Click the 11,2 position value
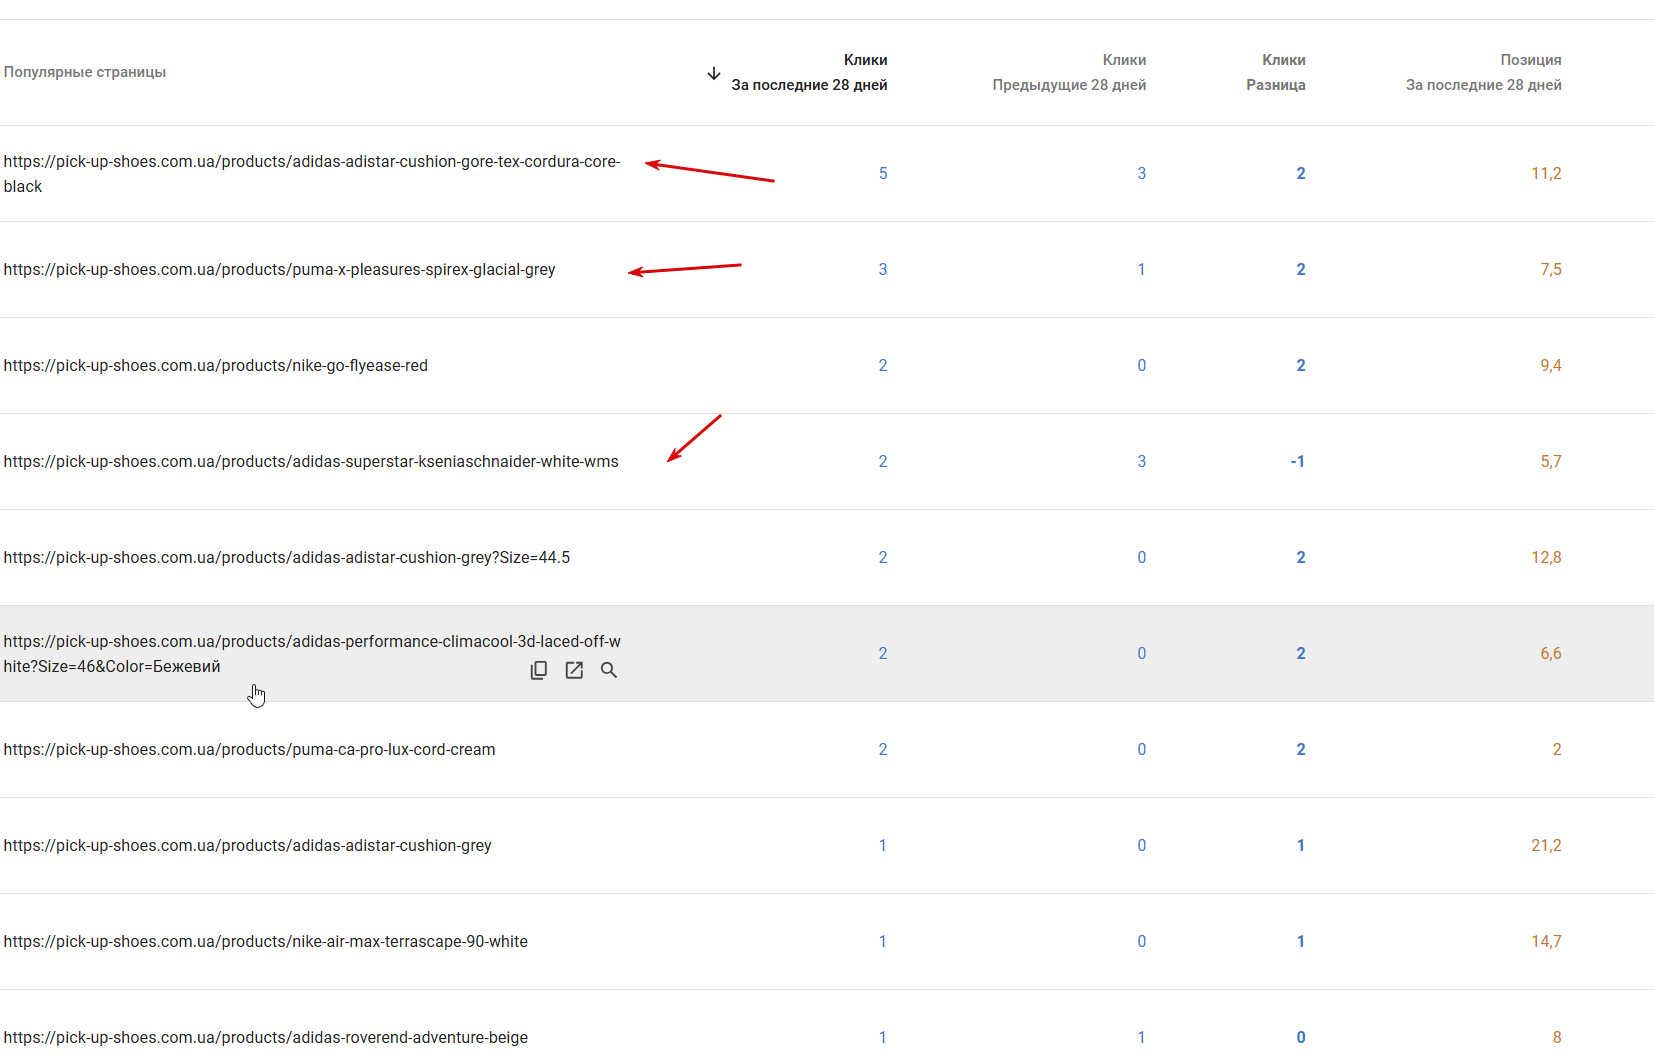This screenshot has height=1063, width=1654. click(x=1546, y=174)
